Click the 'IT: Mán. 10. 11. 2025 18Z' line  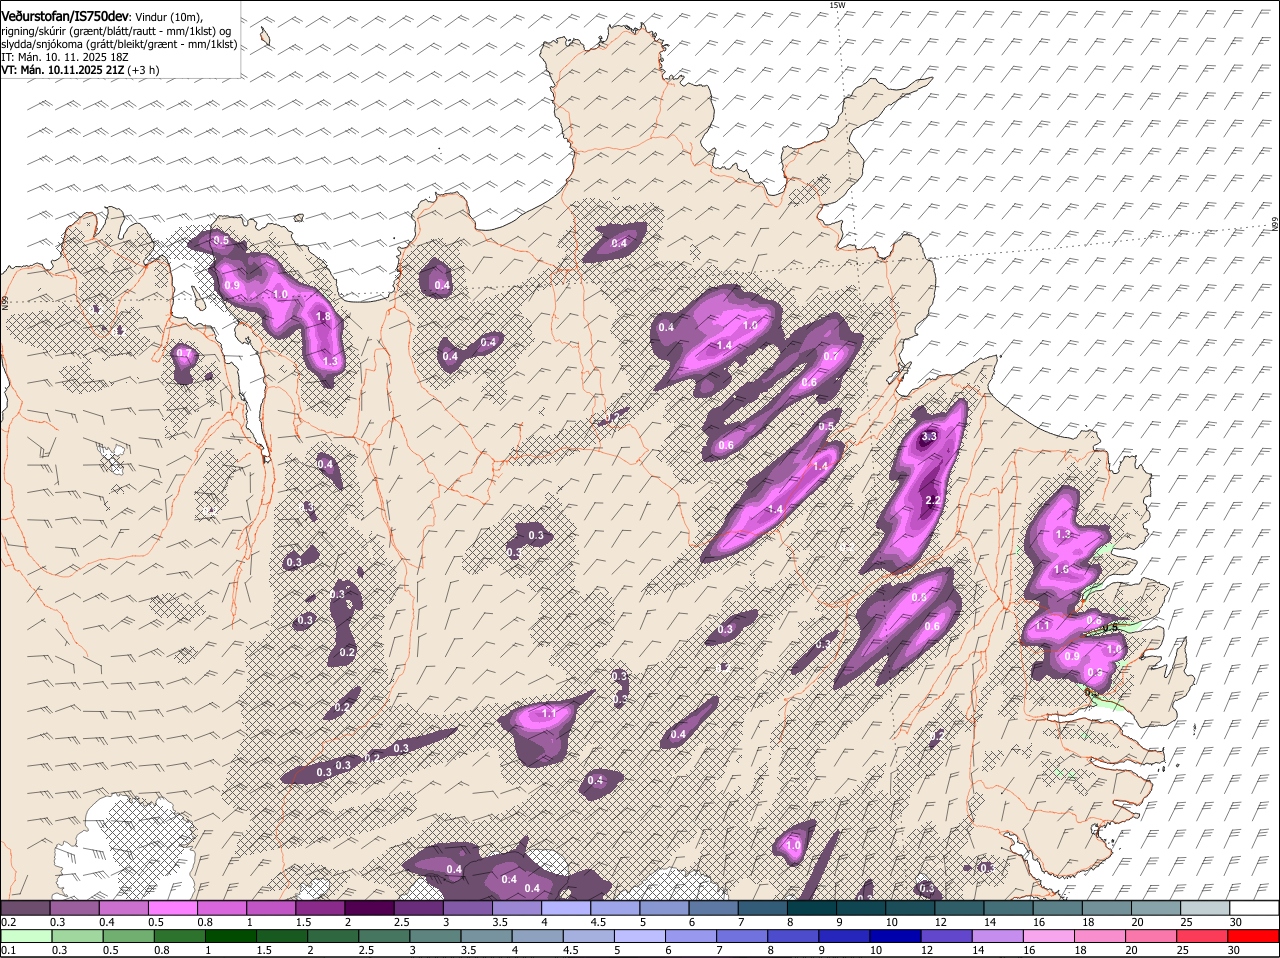click(65, 57)
